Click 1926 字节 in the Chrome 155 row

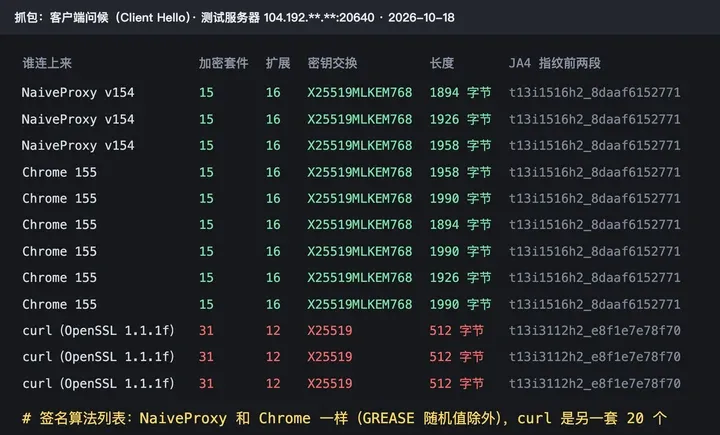pyautogui.click(x=460, y=277)
